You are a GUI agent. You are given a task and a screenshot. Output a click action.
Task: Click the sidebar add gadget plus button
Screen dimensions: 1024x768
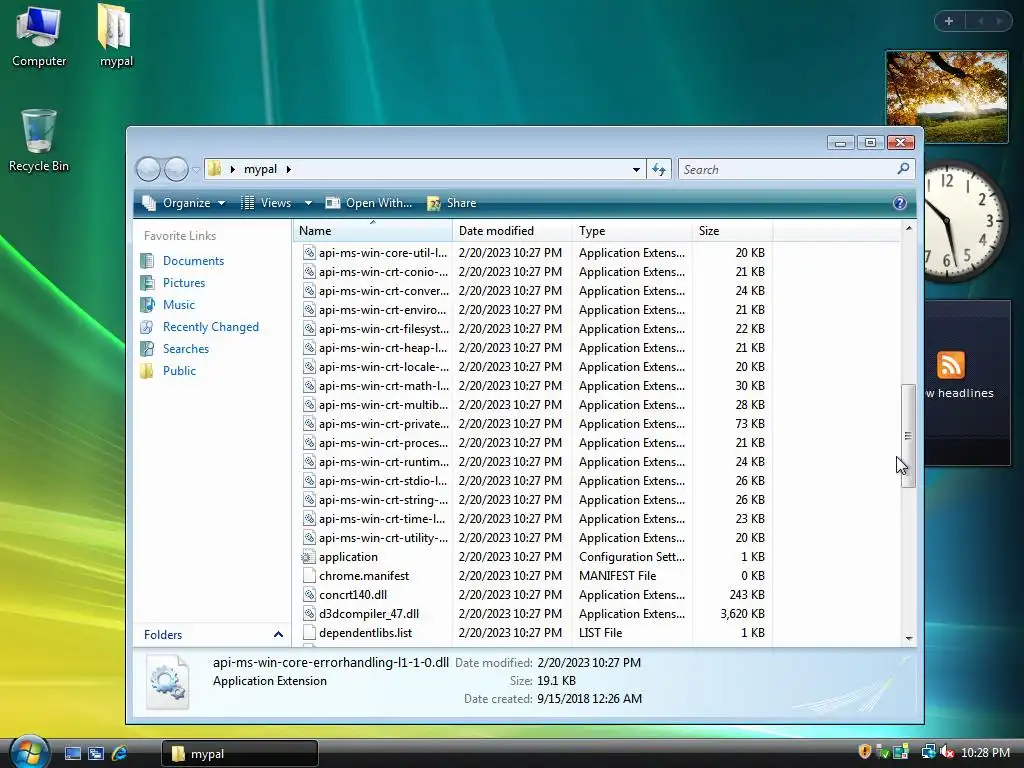[x=949, y=22]
